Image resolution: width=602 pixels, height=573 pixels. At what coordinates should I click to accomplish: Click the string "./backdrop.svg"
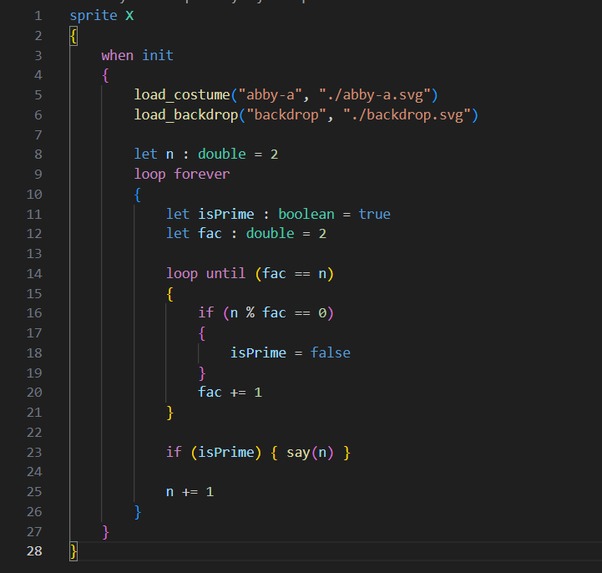tap(407, 115)
